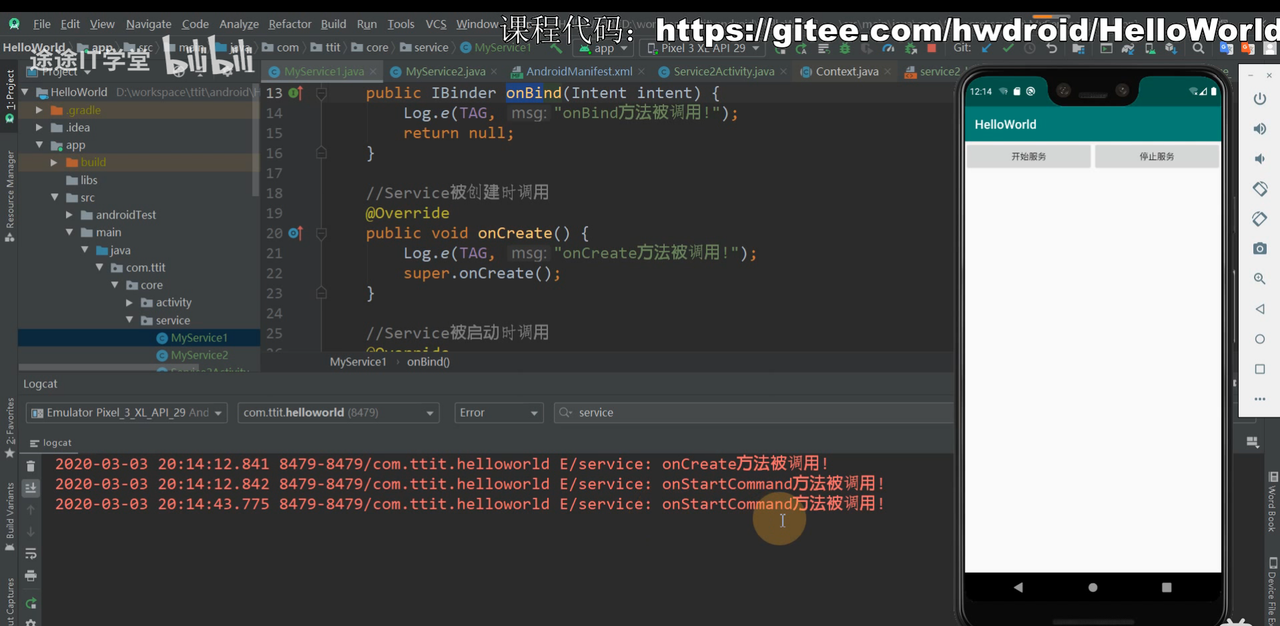Tap the 停止服务 button in the emulator
The width and height of the screenshot is (1280, 626).
(x=1157, y=157)
